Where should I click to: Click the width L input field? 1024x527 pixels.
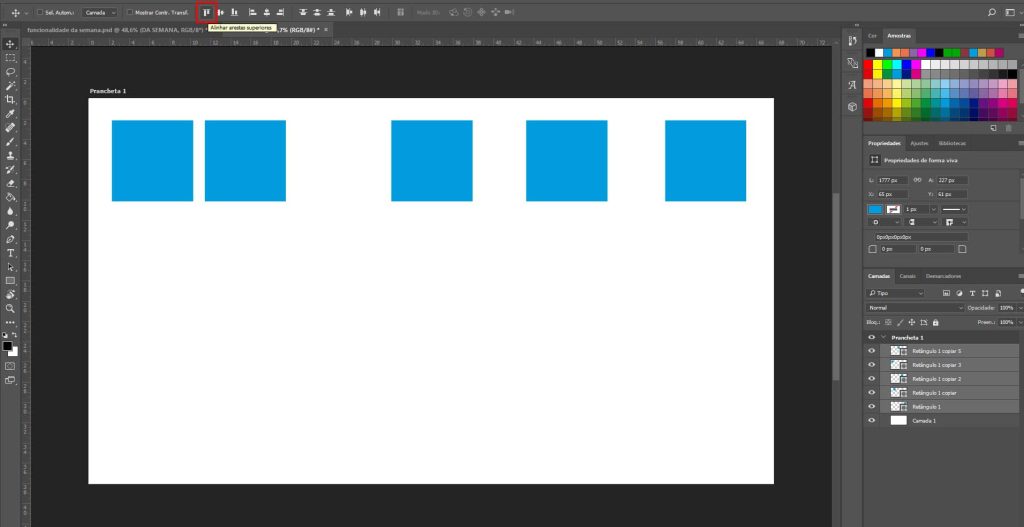pyautogui.click(x=891, y=180)
